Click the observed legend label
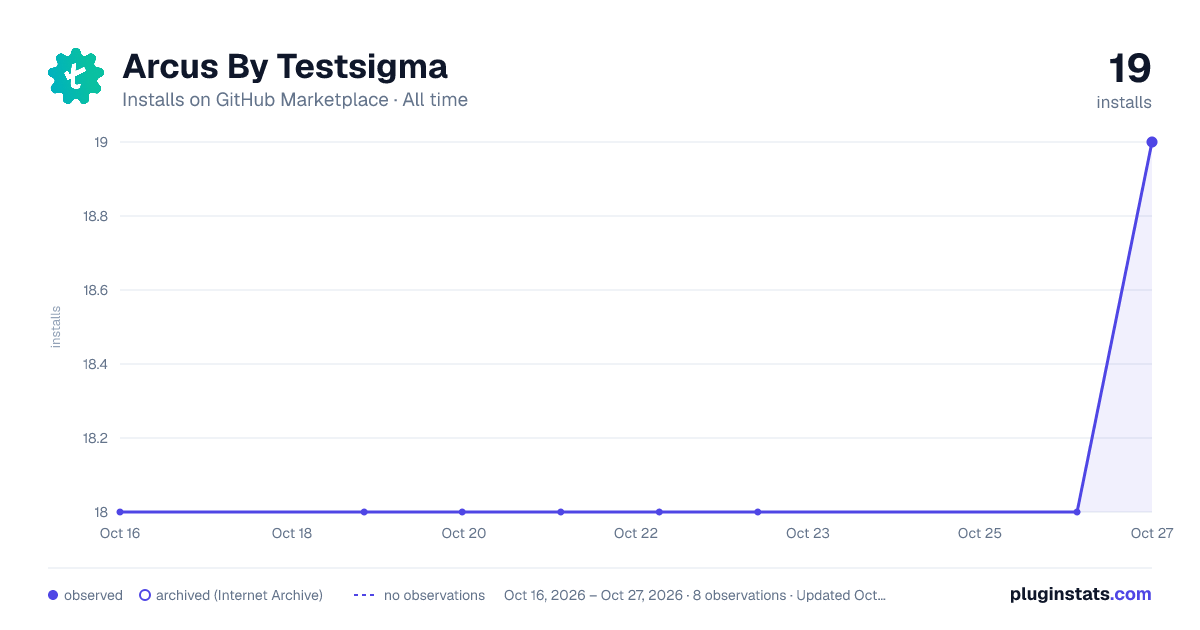The height and width of the screenshot is (630, 1200). pos(93,595)
